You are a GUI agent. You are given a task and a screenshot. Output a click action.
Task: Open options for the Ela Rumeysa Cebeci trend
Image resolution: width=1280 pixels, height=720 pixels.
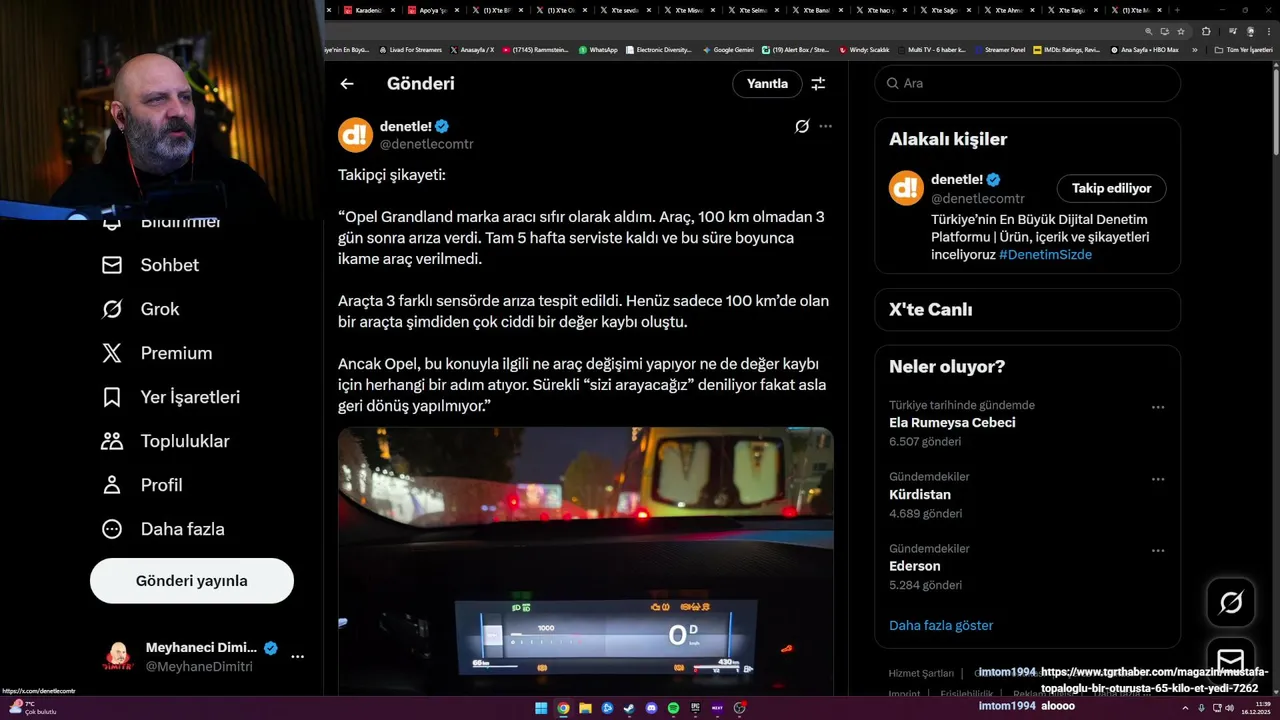1158,407
